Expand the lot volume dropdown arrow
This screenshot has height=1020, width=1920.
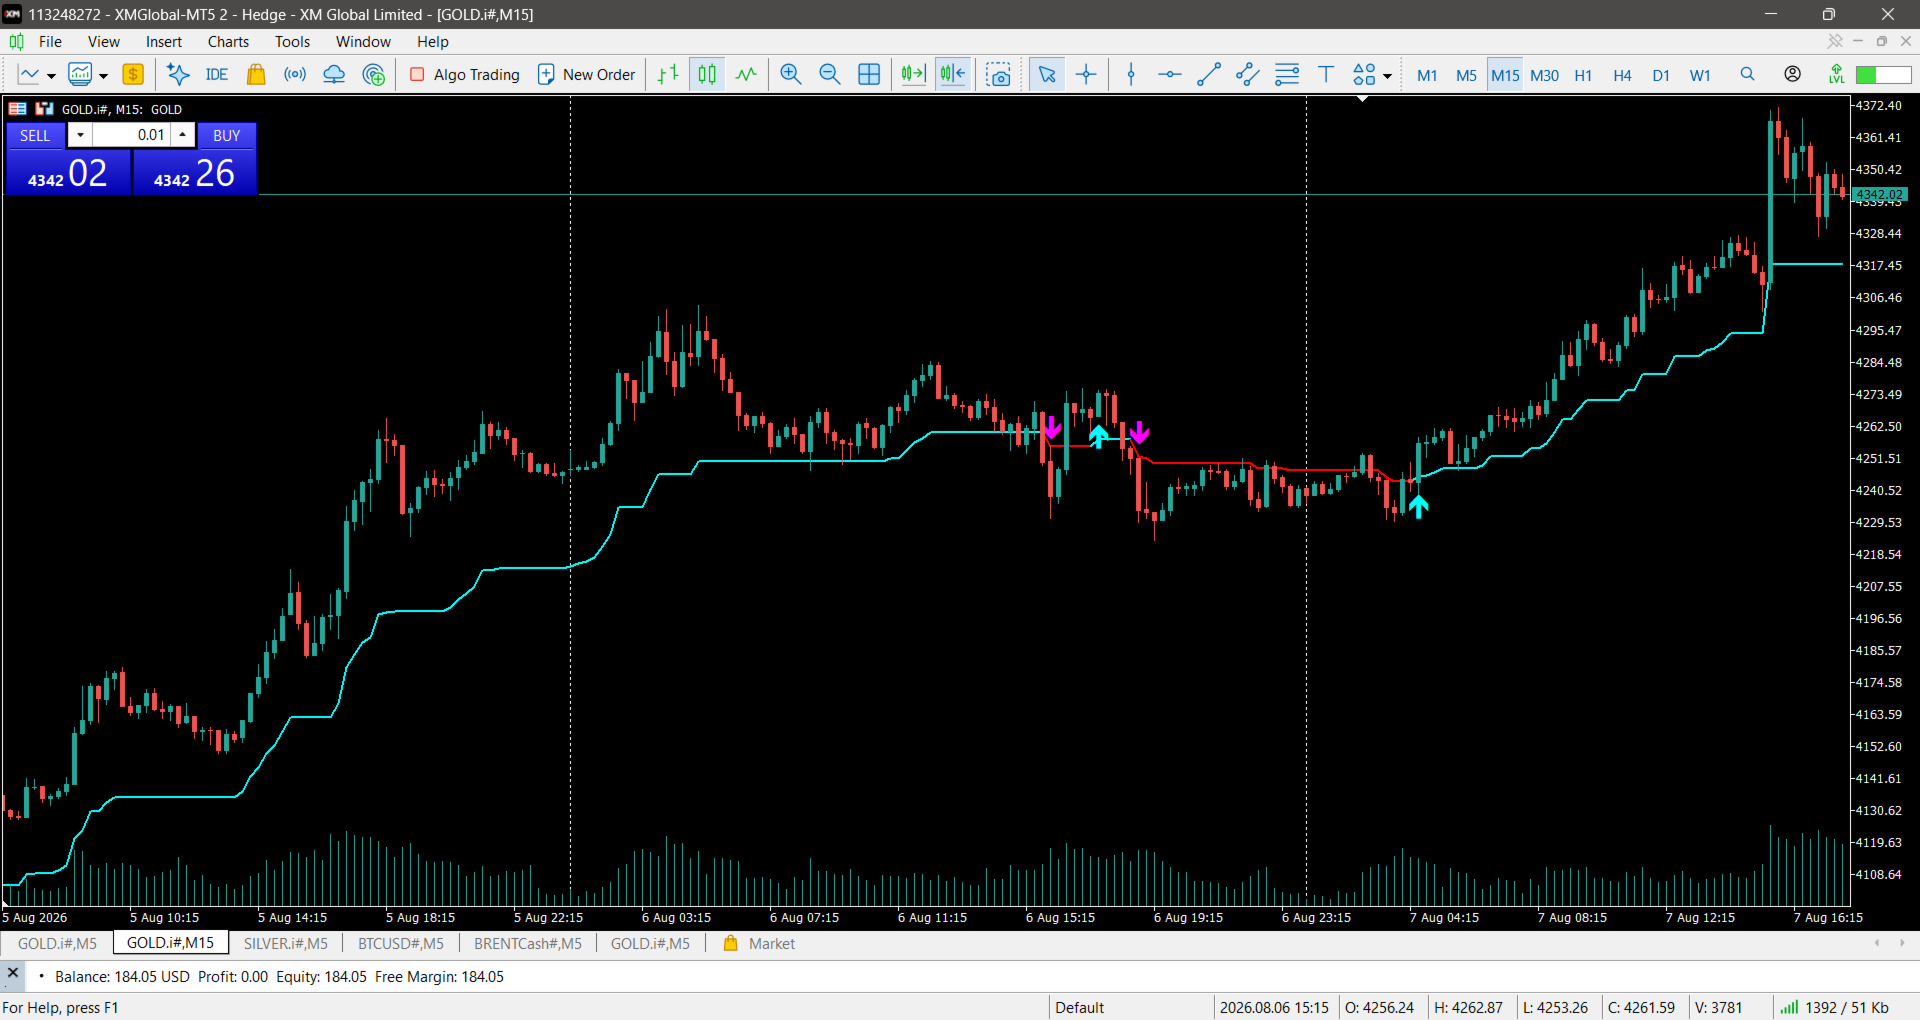click(x=80, y=135)
